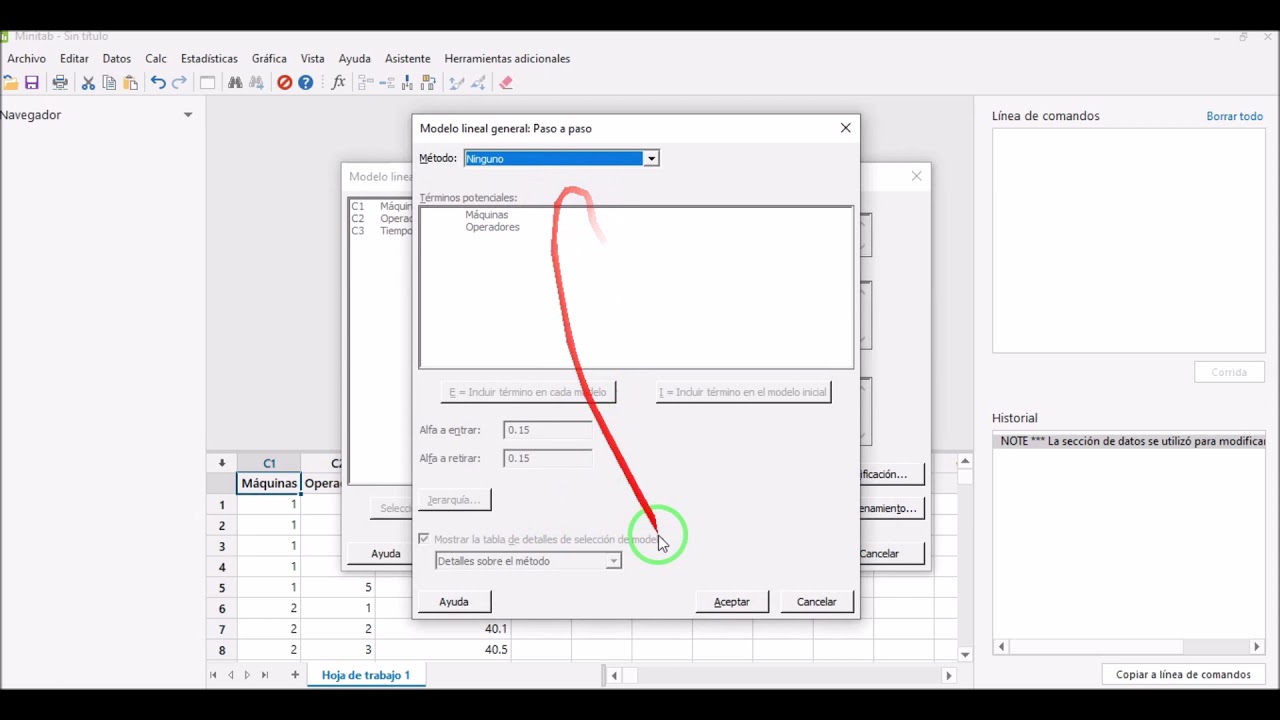Image resolution: width=1280 pixels, height=720 pixels.
Task: Click the blue Help question mark icon
Action: click(306, 83)
